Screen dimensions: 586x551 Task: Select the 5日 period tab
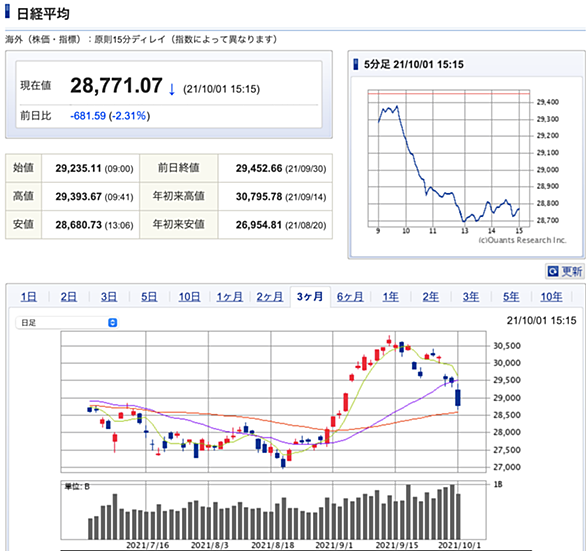[149, 297]
